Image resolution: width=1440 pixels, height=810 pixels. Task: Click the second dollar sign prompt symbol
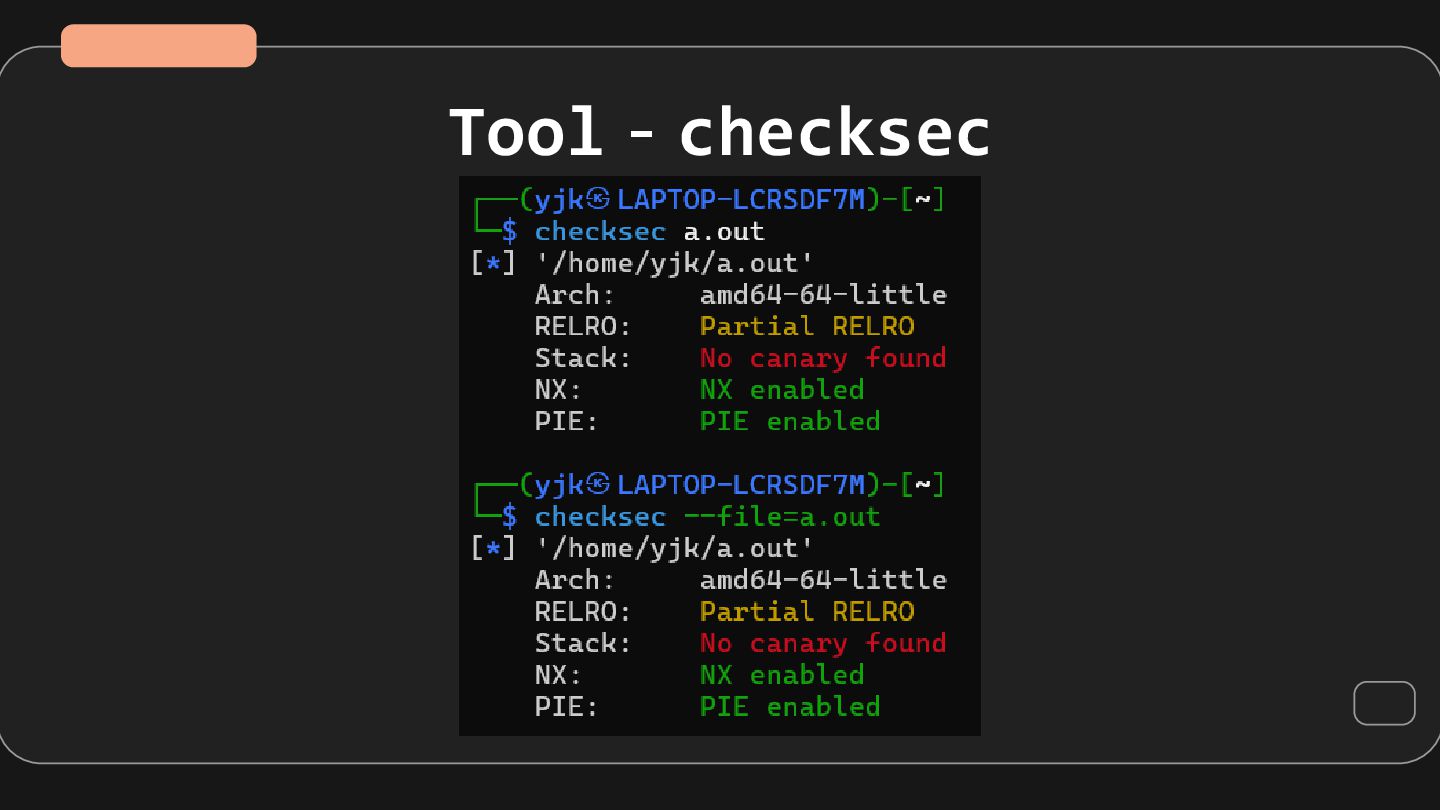click(510, 516)
